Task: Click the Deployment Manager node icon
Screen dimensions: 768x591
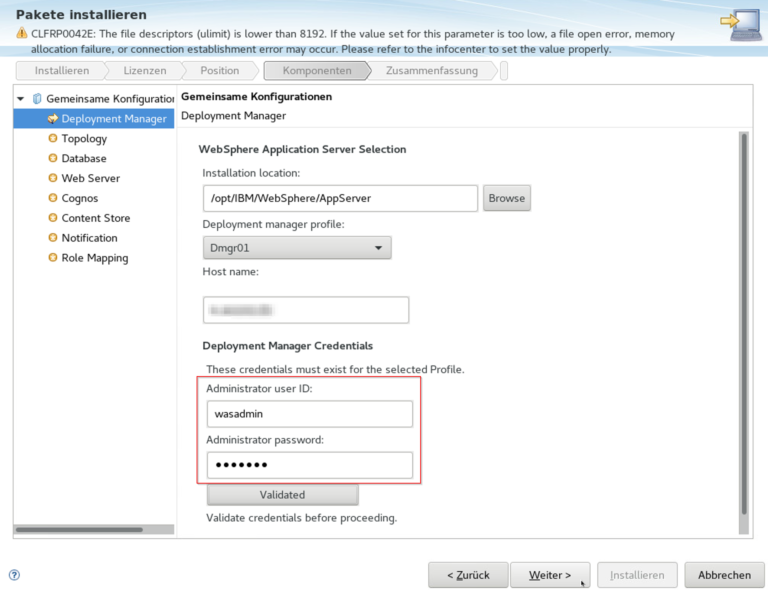Action: (53, 119)
